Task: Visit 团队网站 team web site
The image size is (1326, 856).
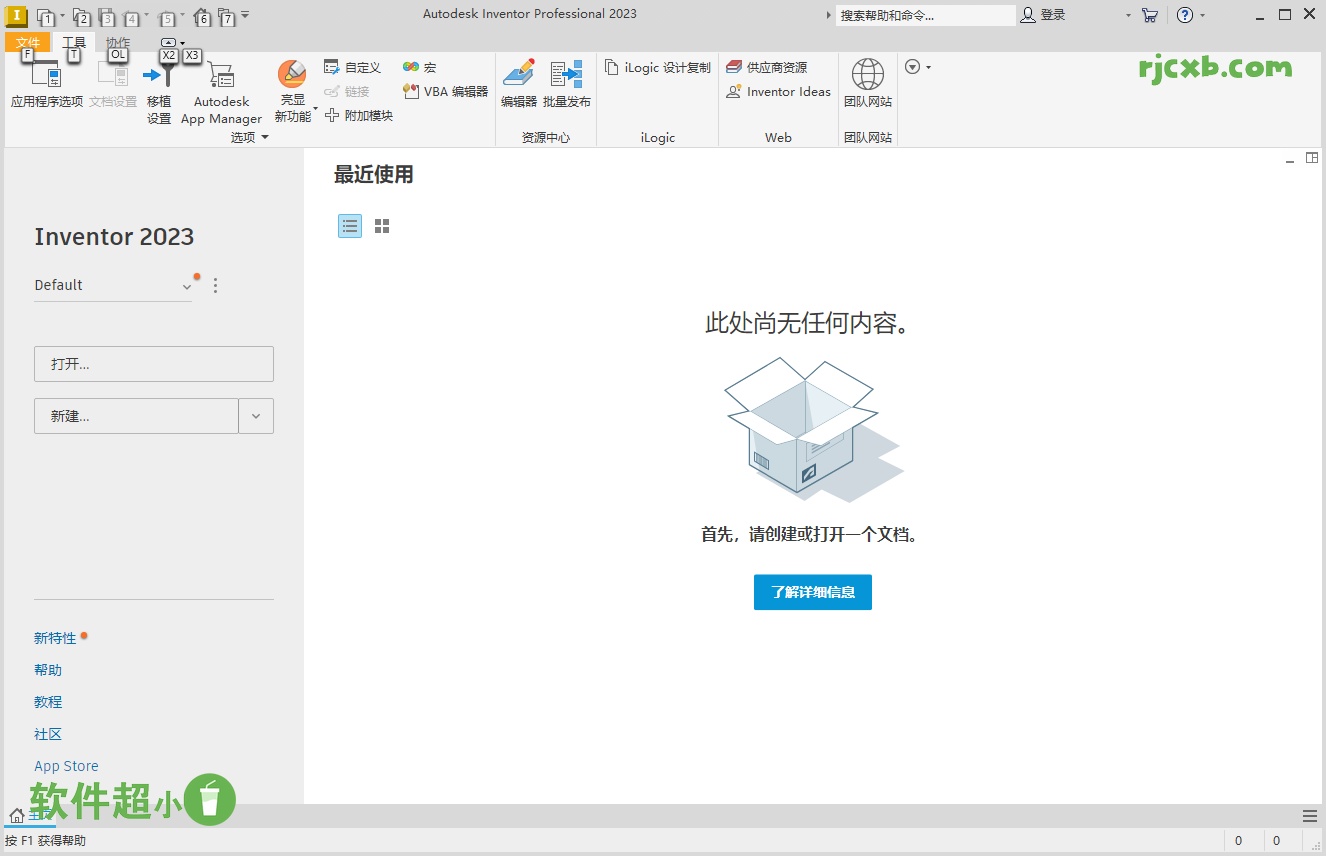Action: coord(866,85)
